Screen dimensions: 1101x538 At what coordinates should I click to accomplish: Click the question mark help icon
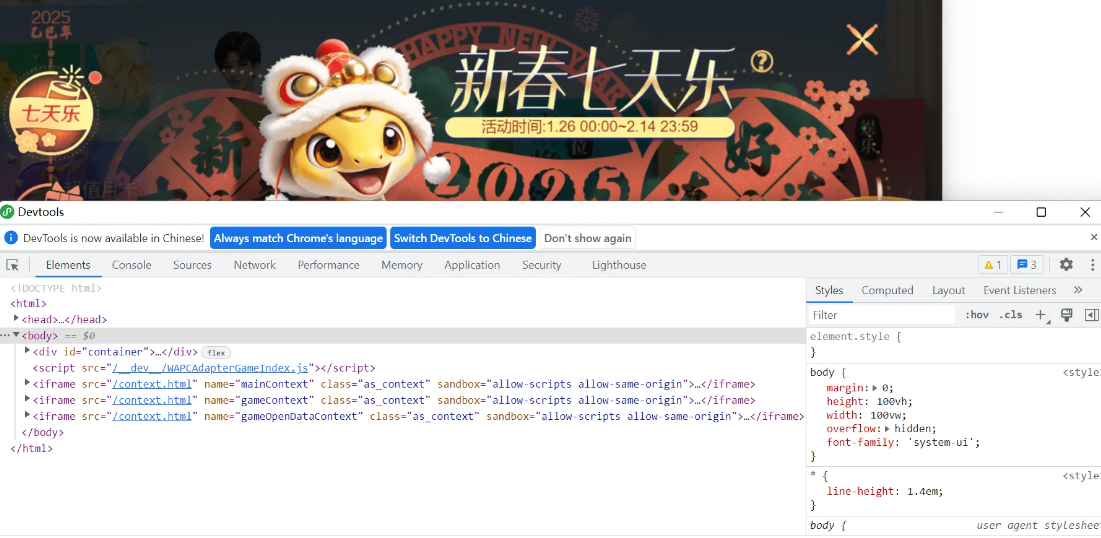pyautogui.click(x=762, y=62)
